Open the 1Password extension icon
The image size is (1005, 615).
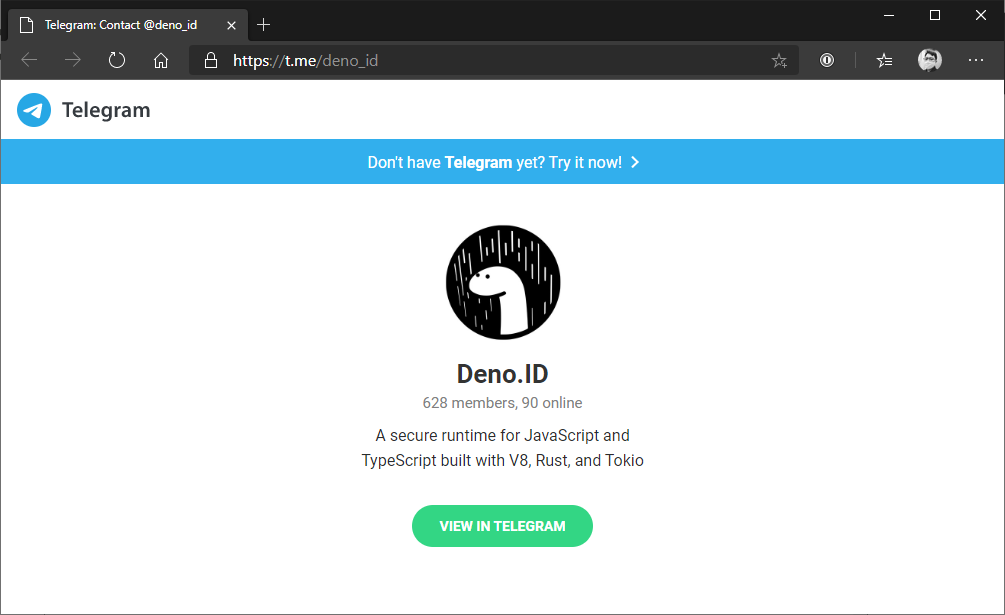click(x=827, y=60)
